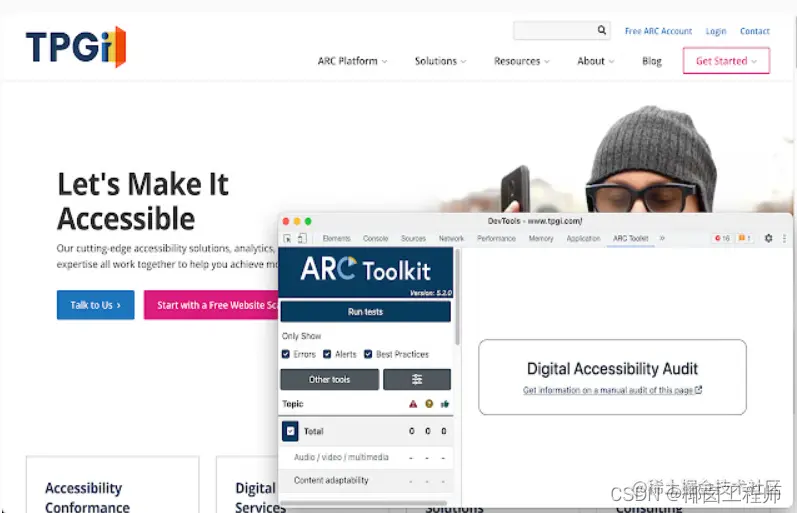
Task: Open the Blog page link
Action: [652, 61]
